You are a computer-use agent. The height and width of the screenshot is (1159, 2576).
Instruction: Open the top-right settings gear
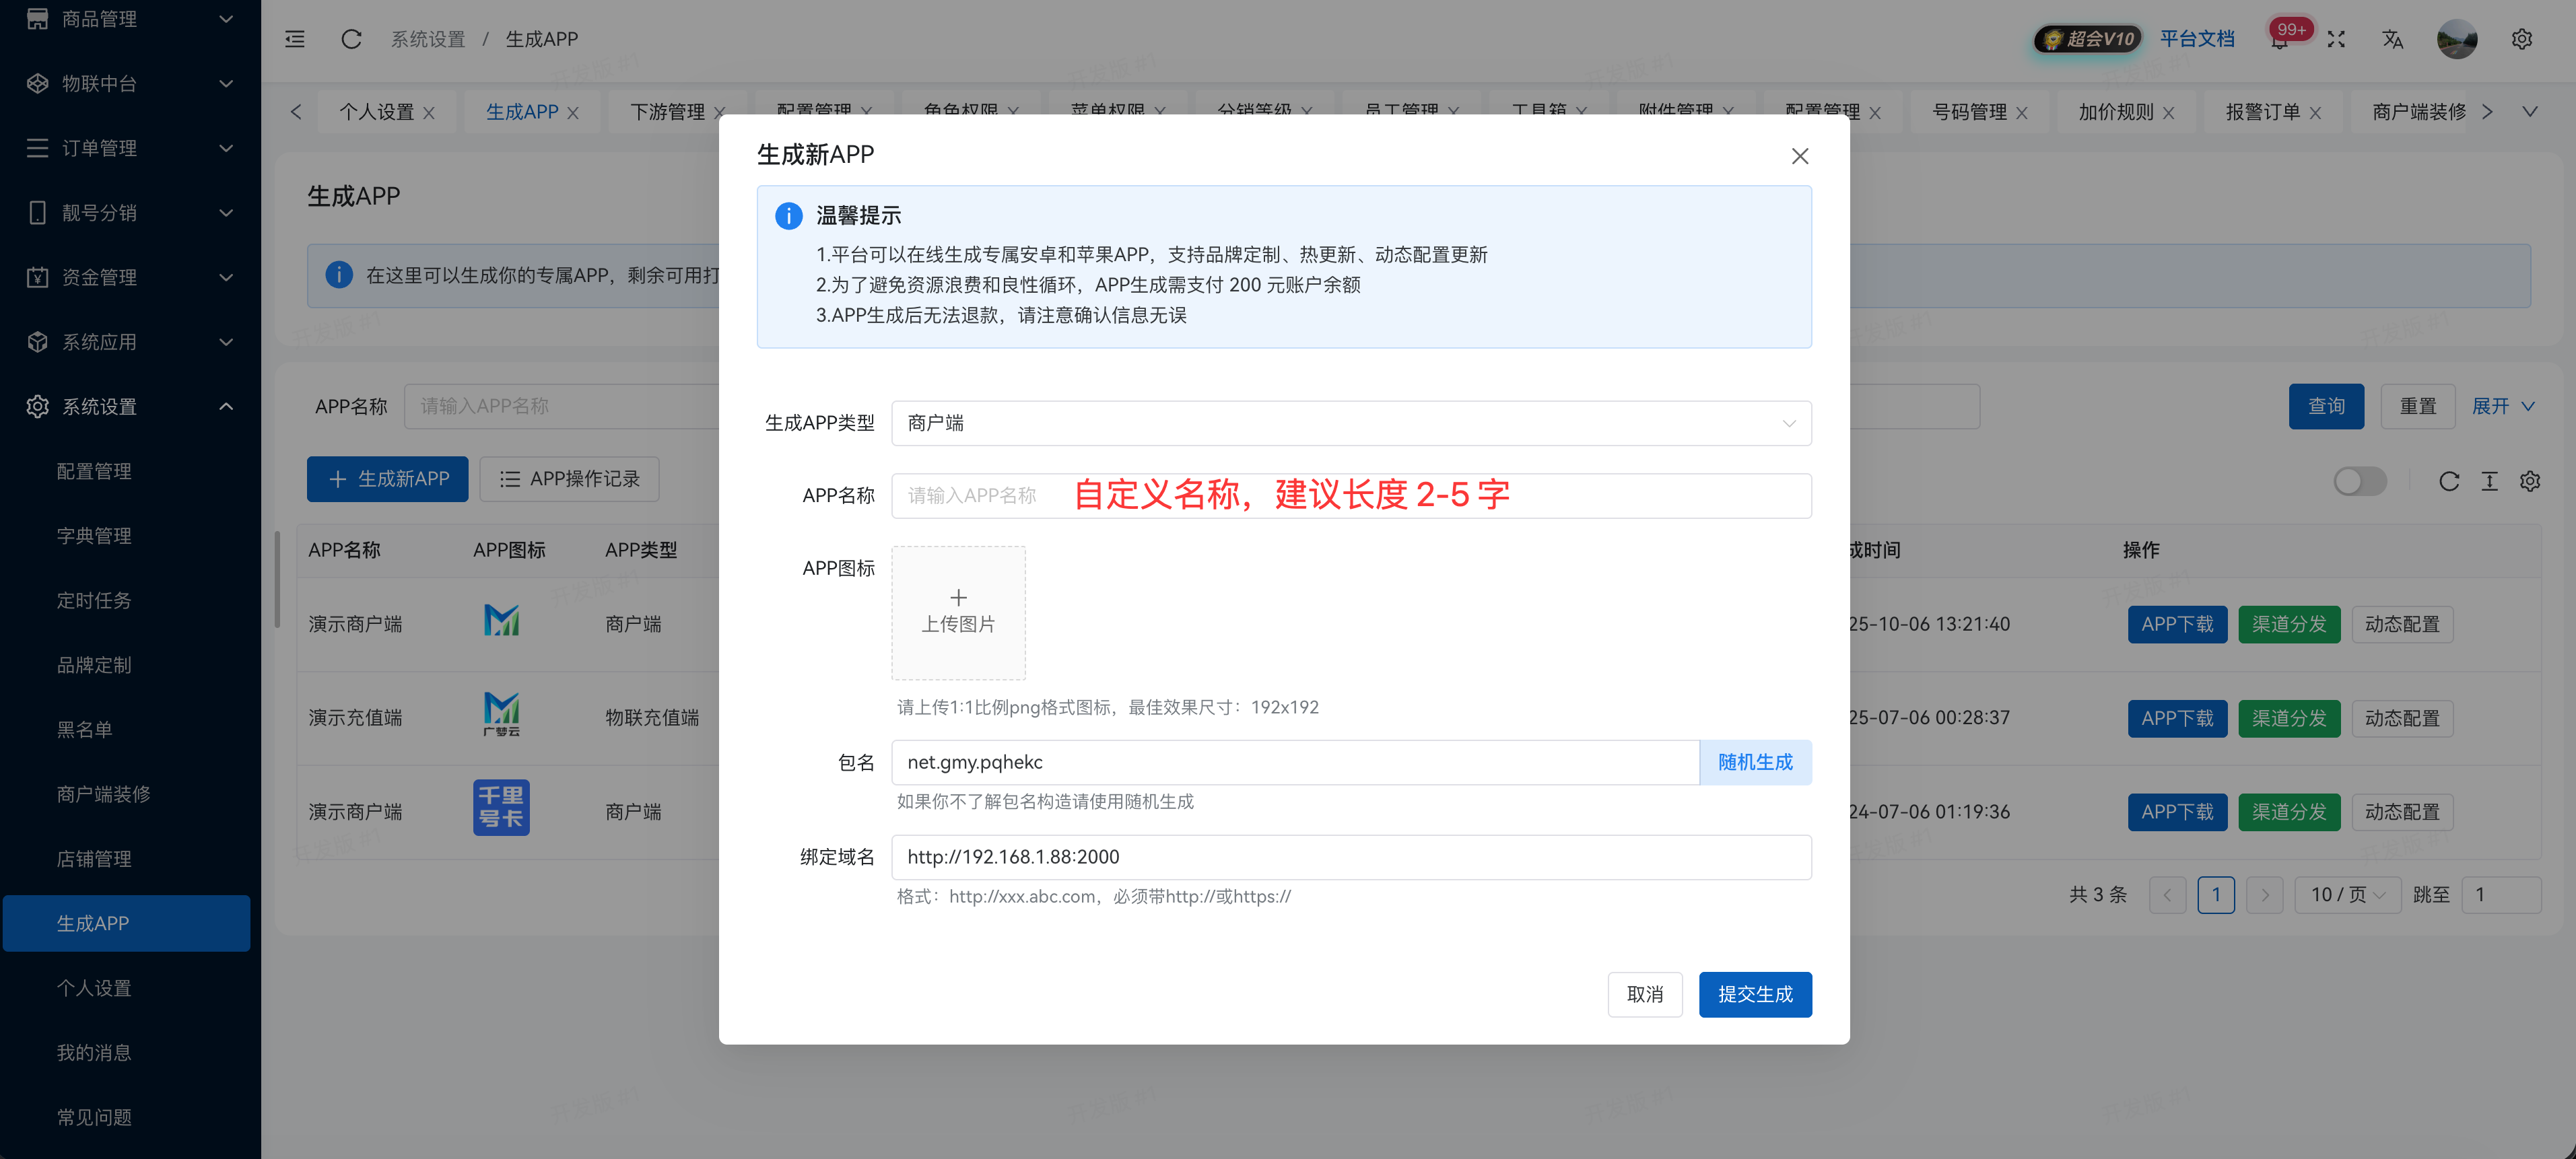pos(2522,39)
